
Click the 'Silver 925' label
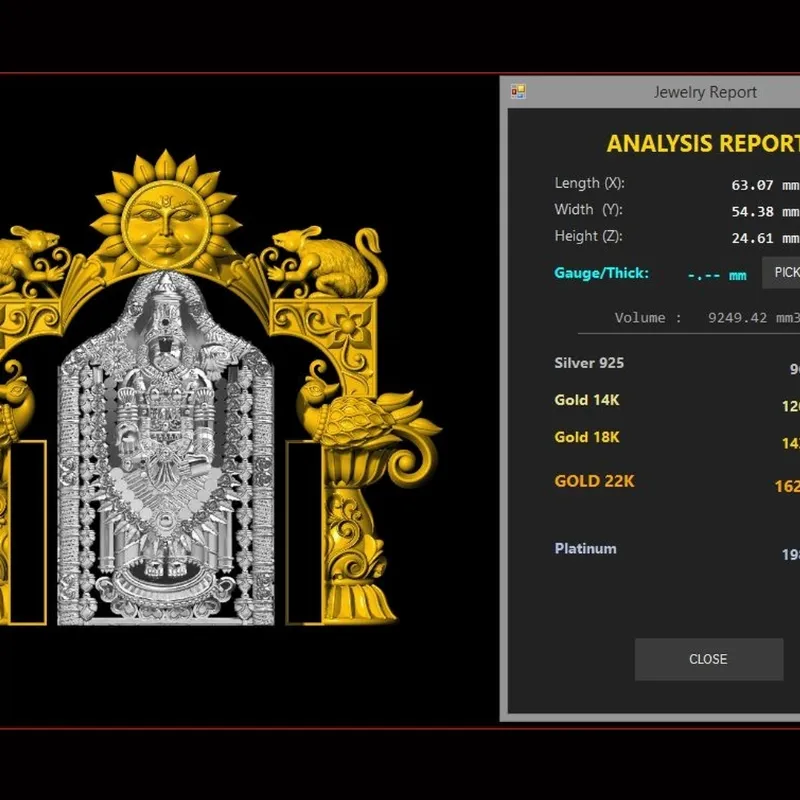pos(589,363)
